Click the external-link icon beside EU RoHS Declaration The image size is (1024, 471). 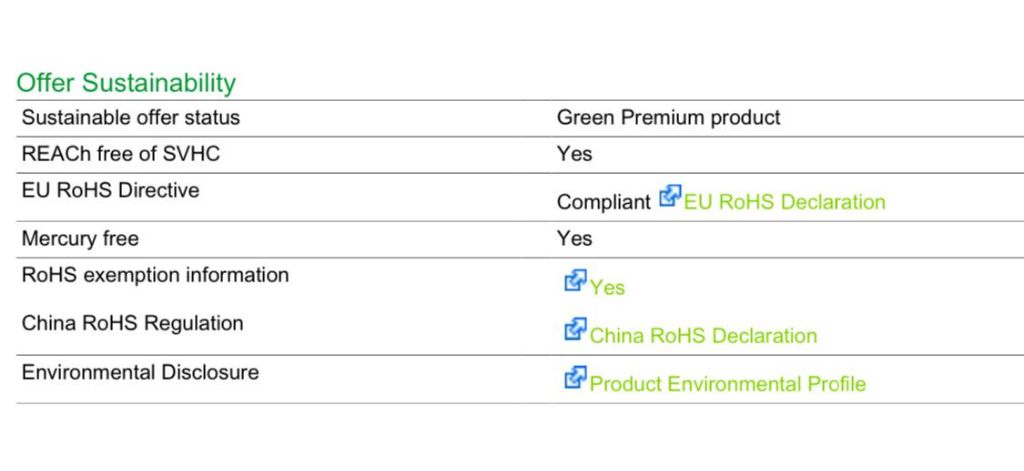(670, 197)
